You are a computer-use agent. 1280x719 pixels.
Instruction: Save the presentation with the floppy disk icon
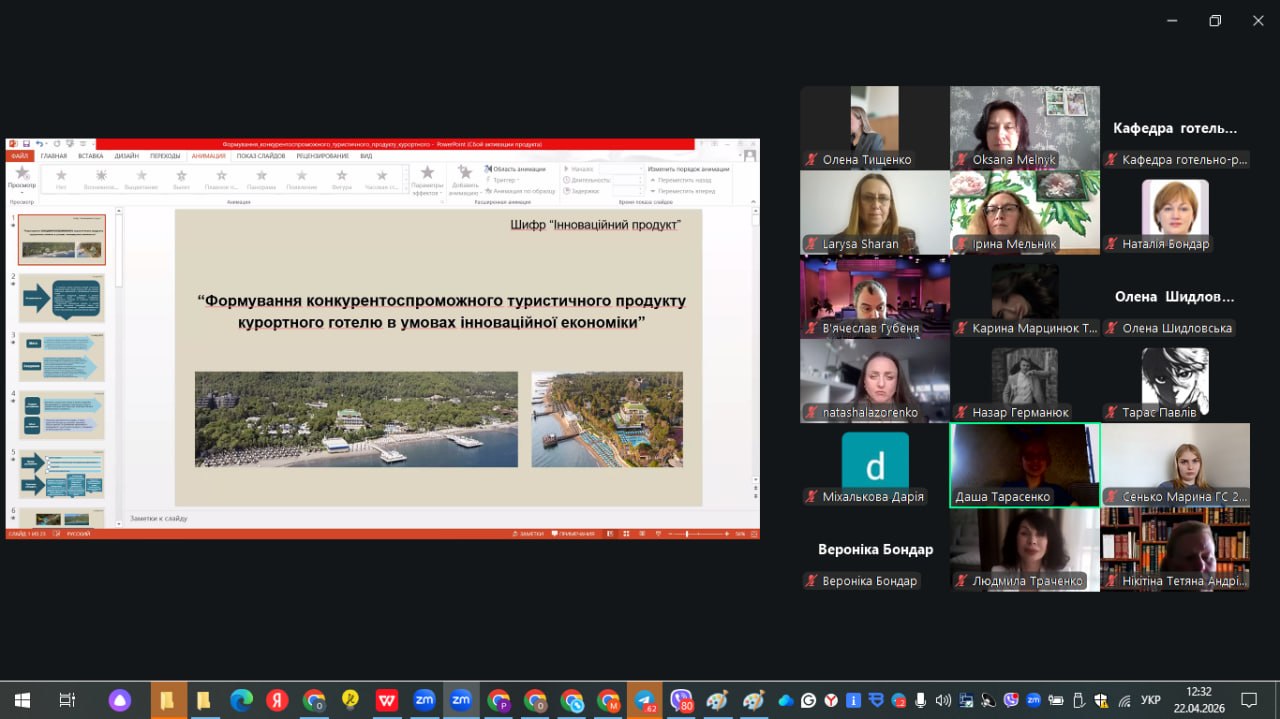pyautogui.click(x=26, y=144)
